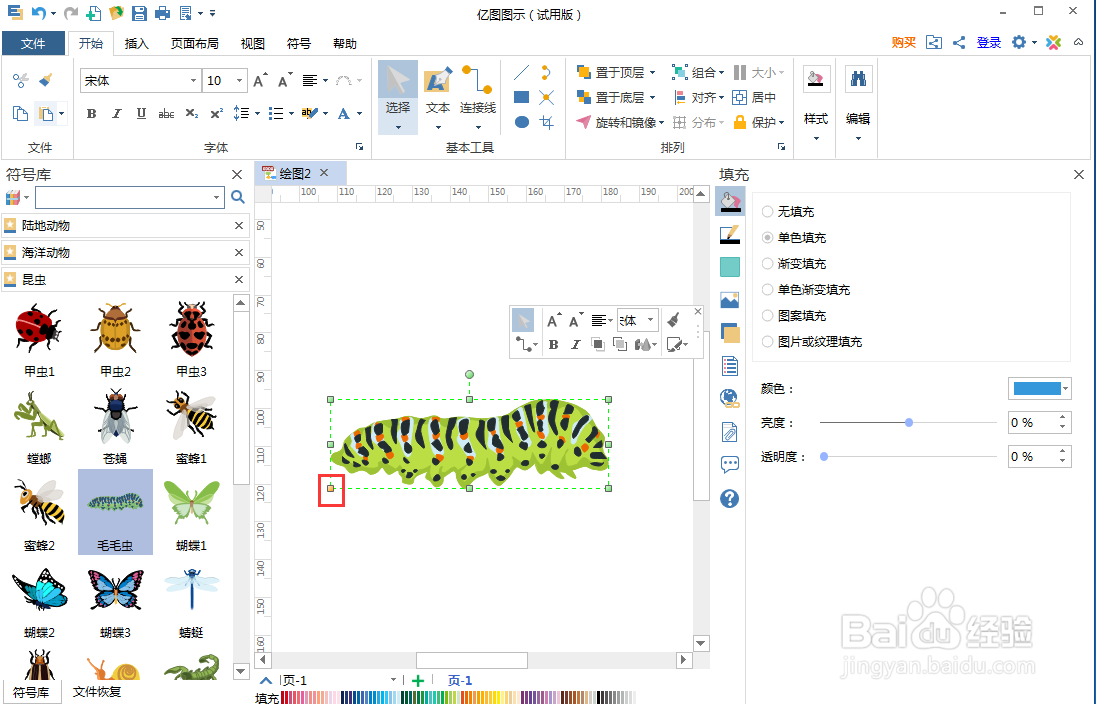The height and width of the screenshot is (704, 1096).
Task: Click the Cut scissors icon
Action: (20, 80)
